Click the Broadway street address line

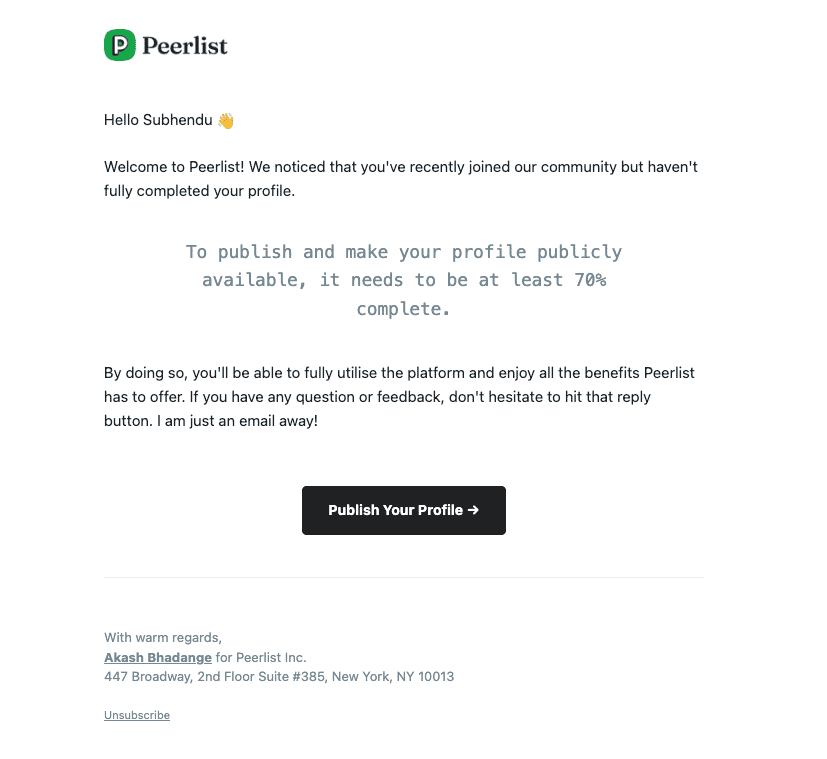point(279,676)
